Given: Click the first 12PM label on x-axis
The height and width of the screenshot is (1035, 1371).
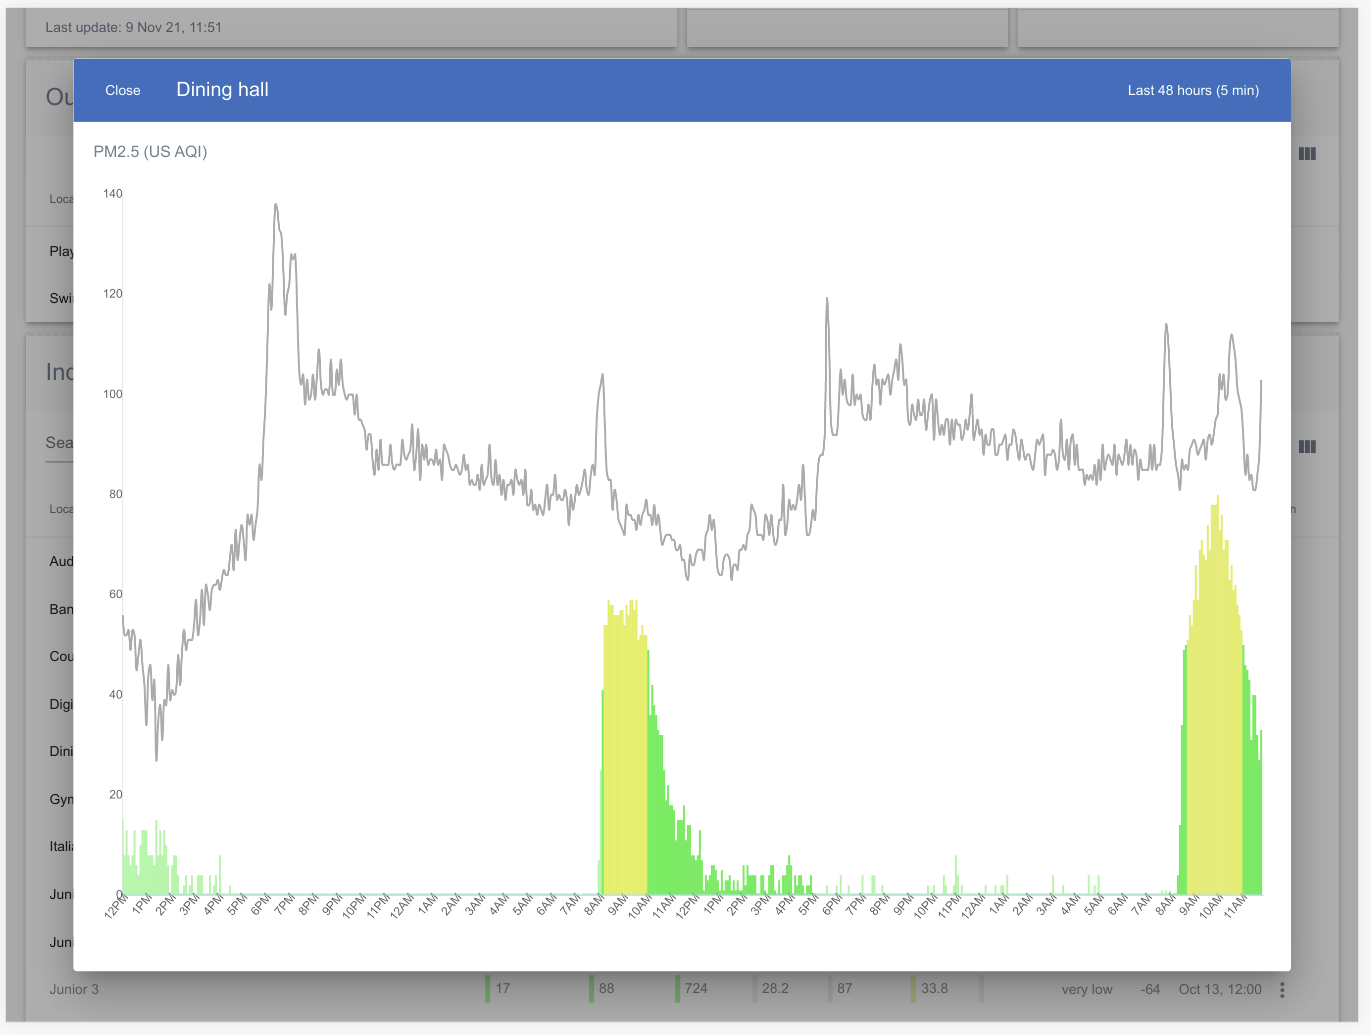Looking at the screenshot, I should (x=115, y=907).
